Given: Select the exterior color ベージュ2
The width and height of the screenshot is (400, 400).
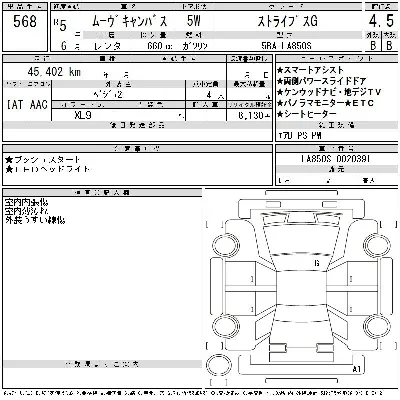Looking at the screenshot, I should pyautogui.click(x=108, y=95).
